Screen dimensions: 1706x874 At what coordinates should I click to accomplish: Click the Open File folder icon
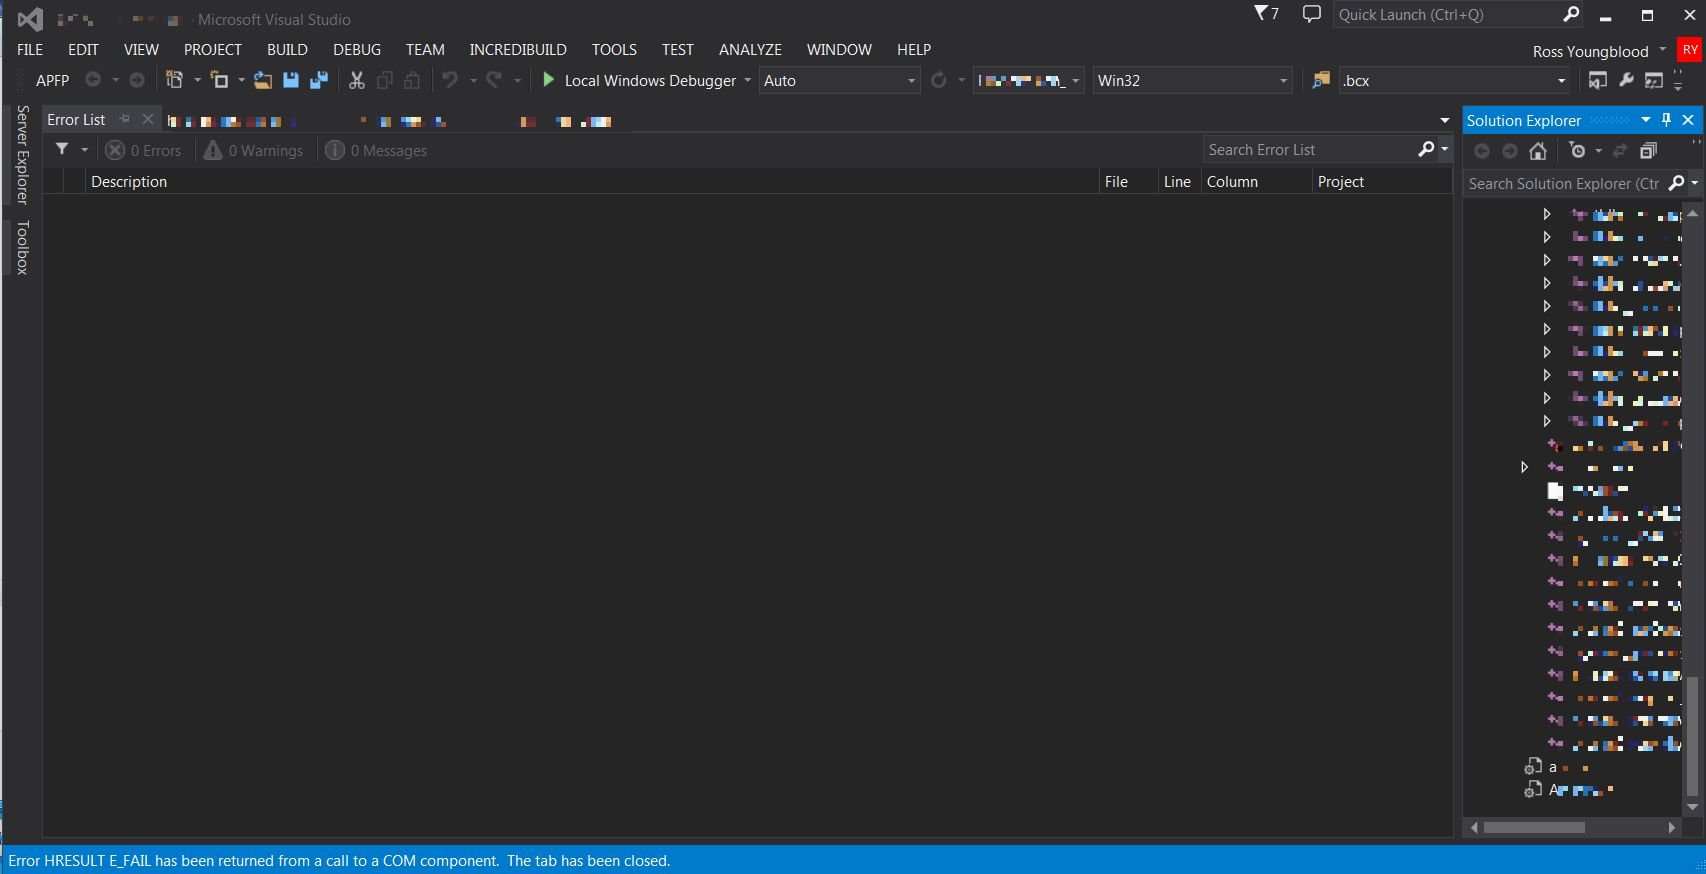262,80
